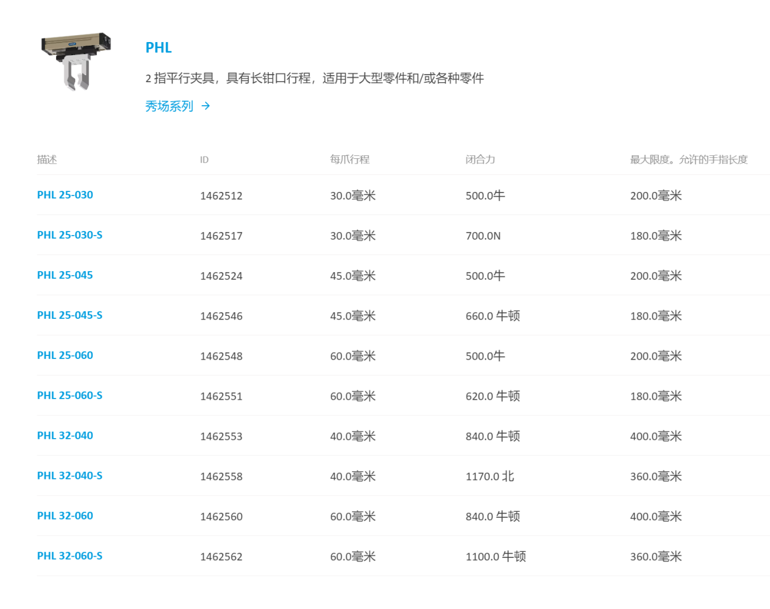Click the ID column header
This screenshot has width=770, height=609.
204,159
